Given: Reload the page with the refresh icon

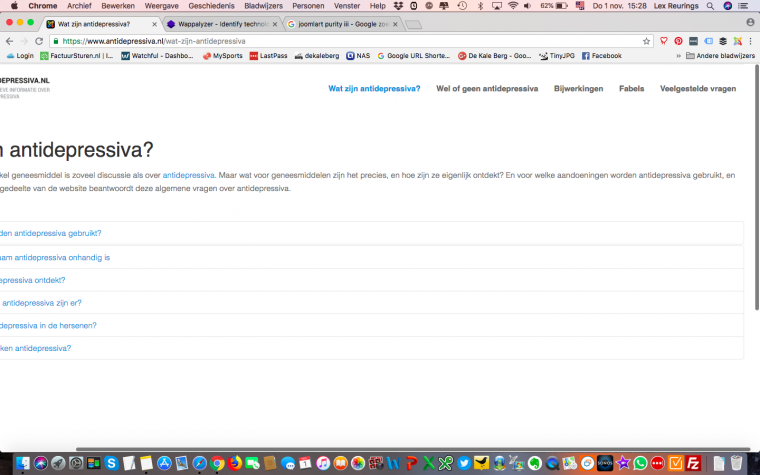Looking at the screenshot, I should (39, 41).
